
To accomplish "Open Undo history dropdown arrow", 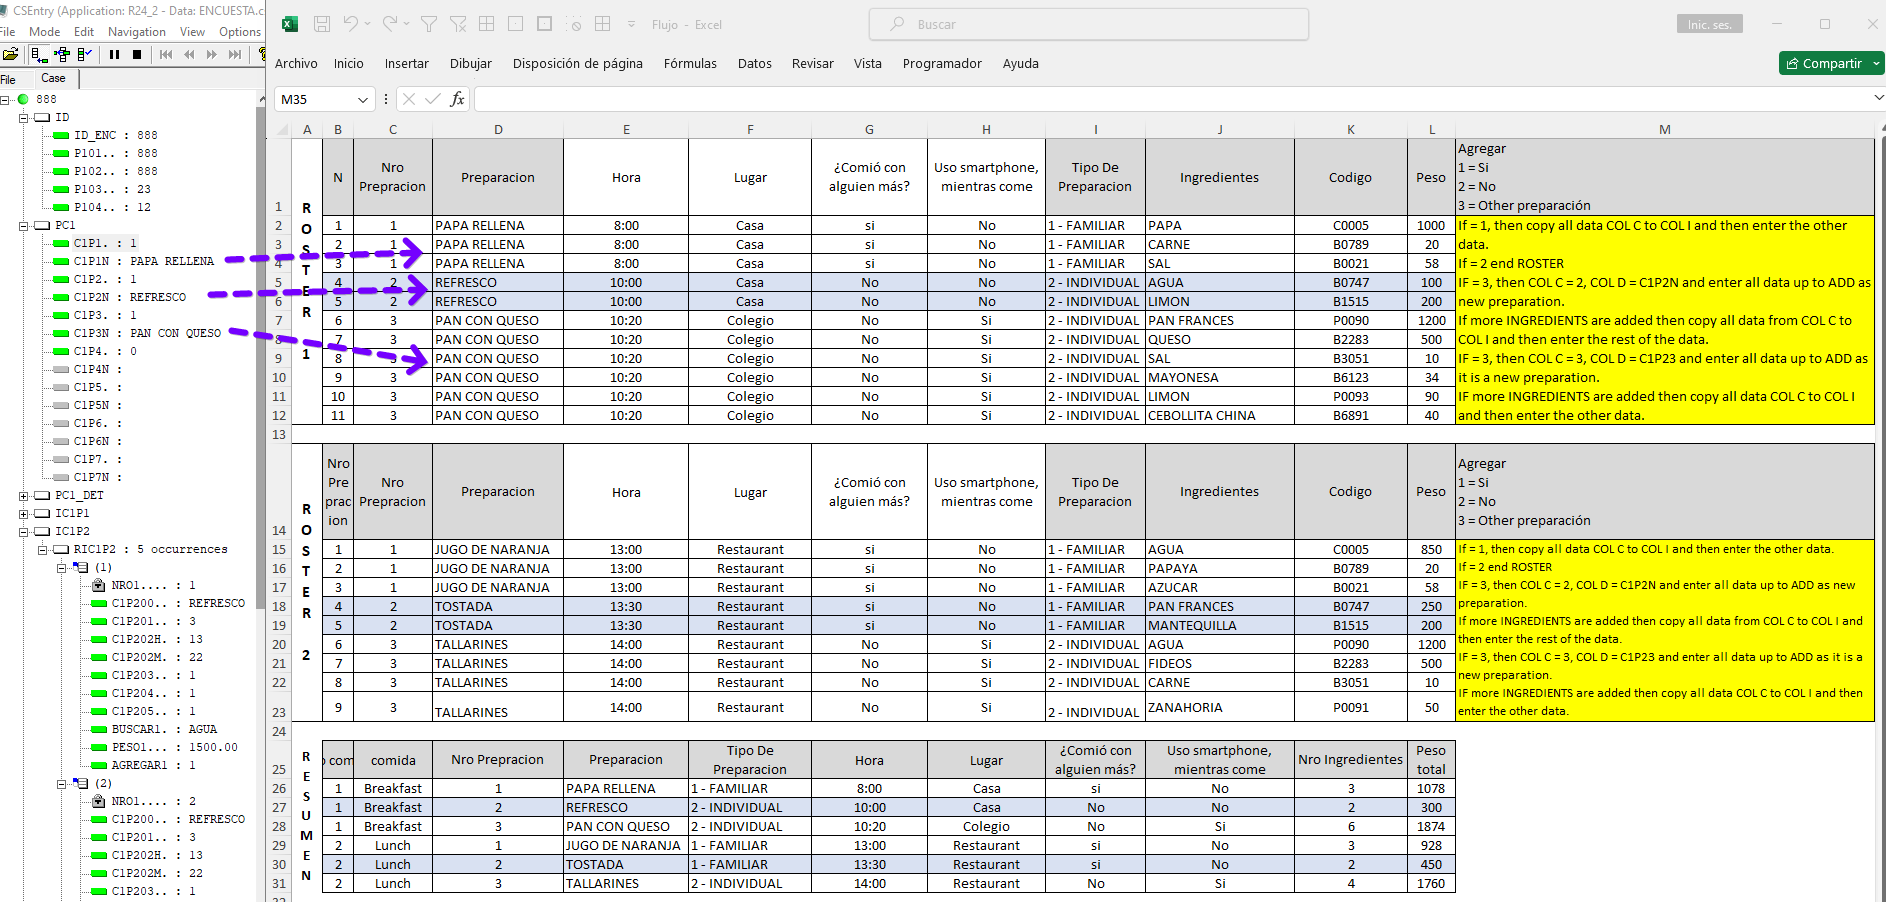I will tap(368, 24).
